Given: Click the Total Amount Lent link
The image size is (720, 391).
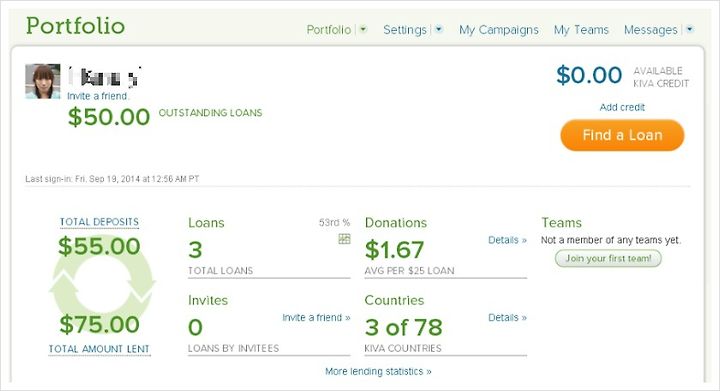Looking at the screenshot, I should (99, 349).
